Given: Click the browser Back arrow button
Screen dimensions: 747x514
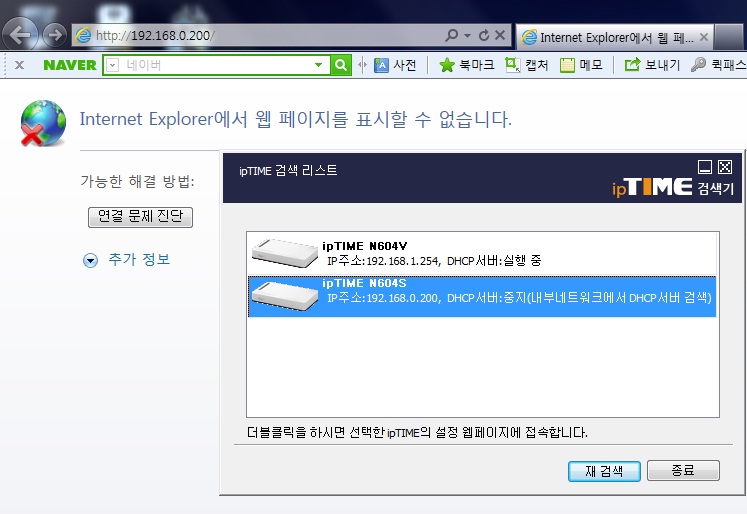Looking at the screenshot, I should click(20, 34).
